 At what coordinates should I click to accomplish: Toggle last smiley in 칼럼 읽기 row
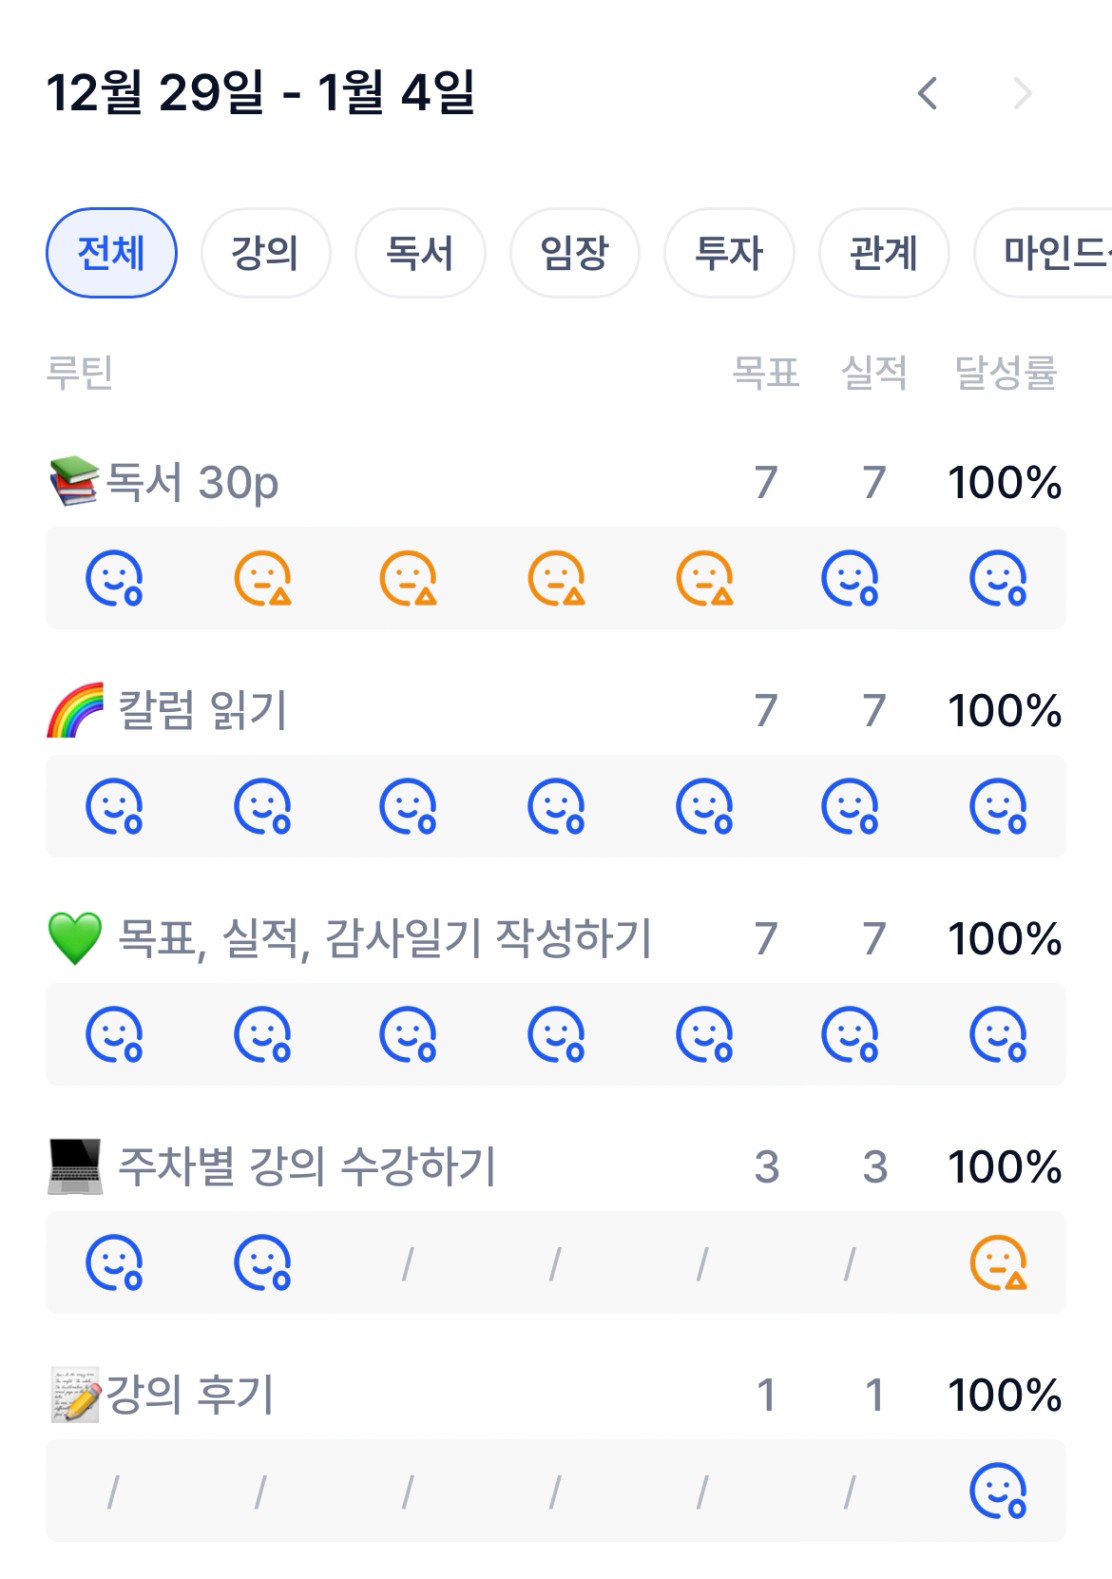coord(998,807)
